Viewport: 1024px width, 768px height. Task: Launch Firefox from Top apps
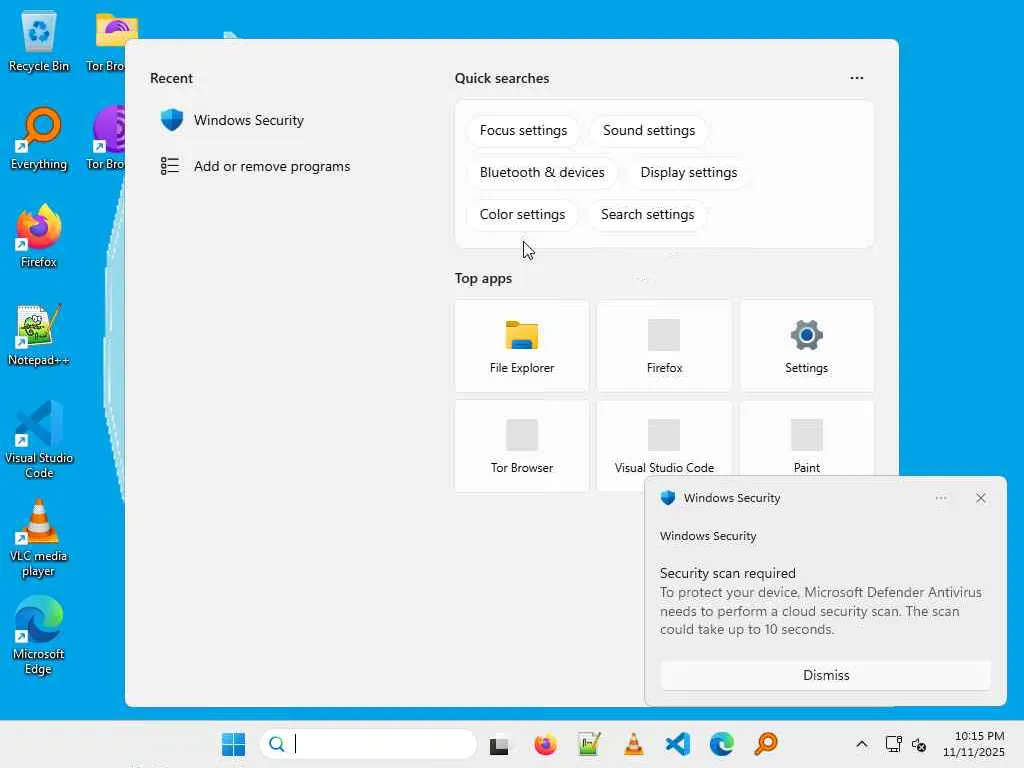pyautogui.click(x=664, y=346)
